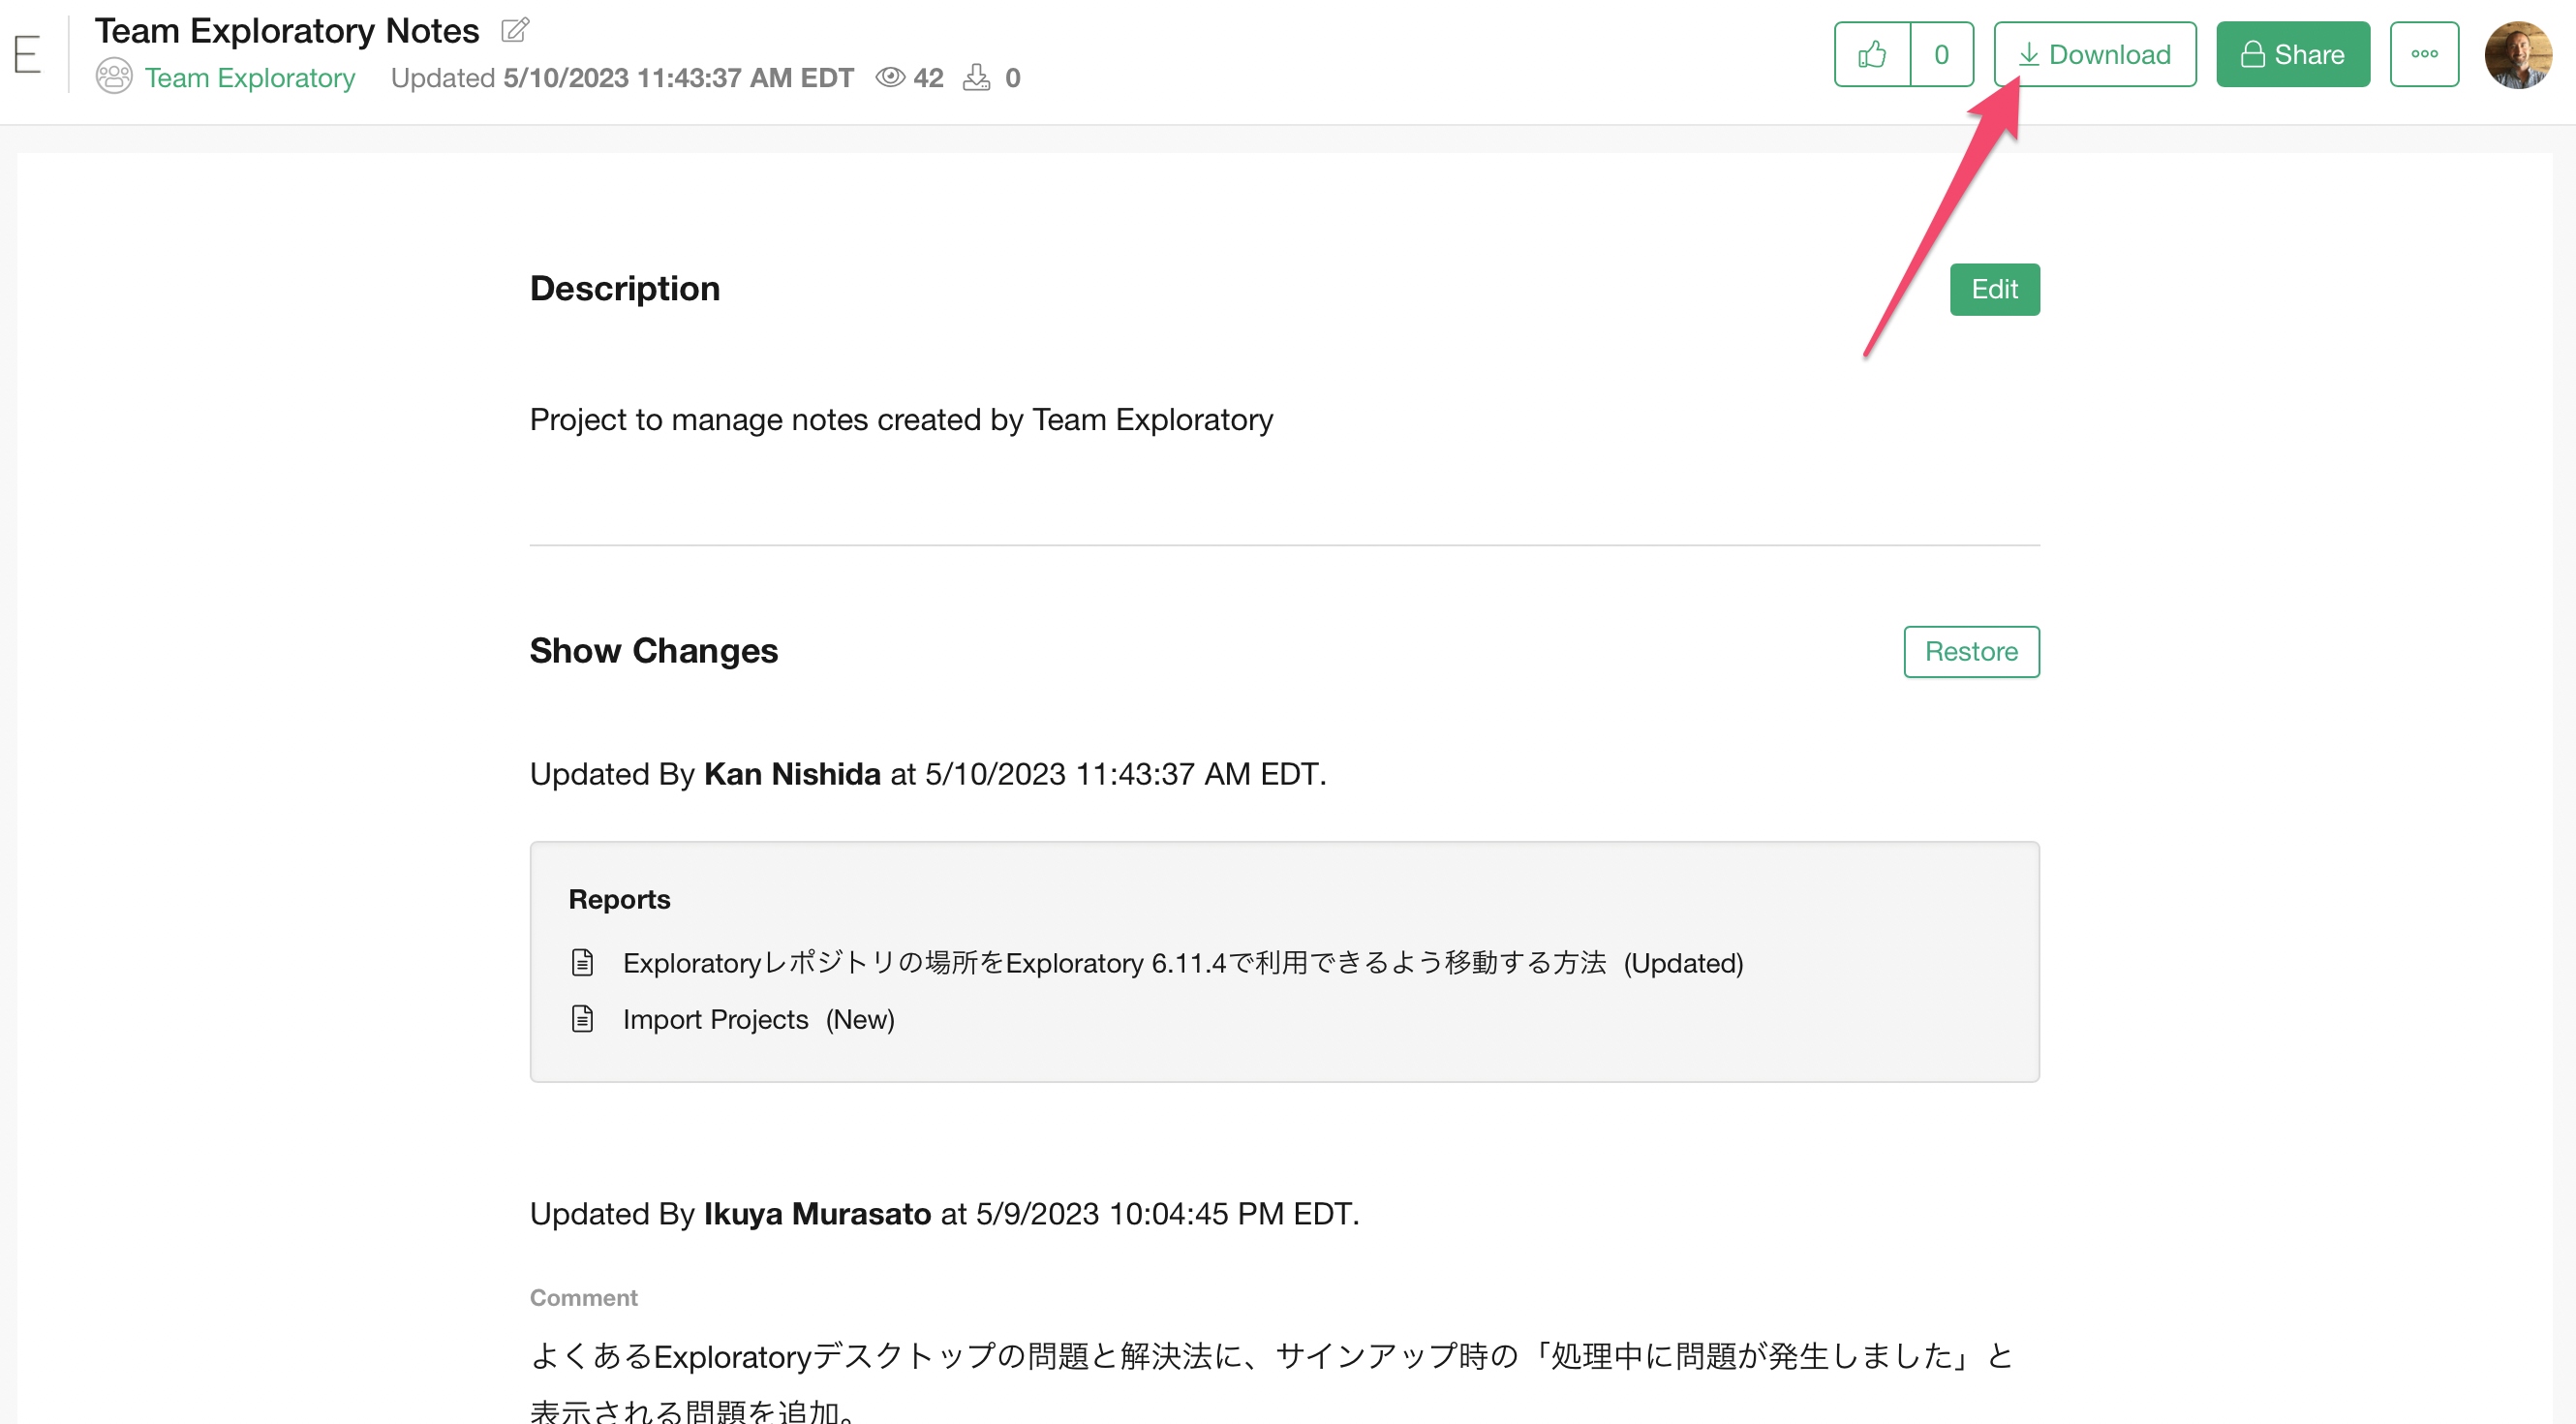Open the Exploratory 6.11.4 repository report

pos(1113,962)
